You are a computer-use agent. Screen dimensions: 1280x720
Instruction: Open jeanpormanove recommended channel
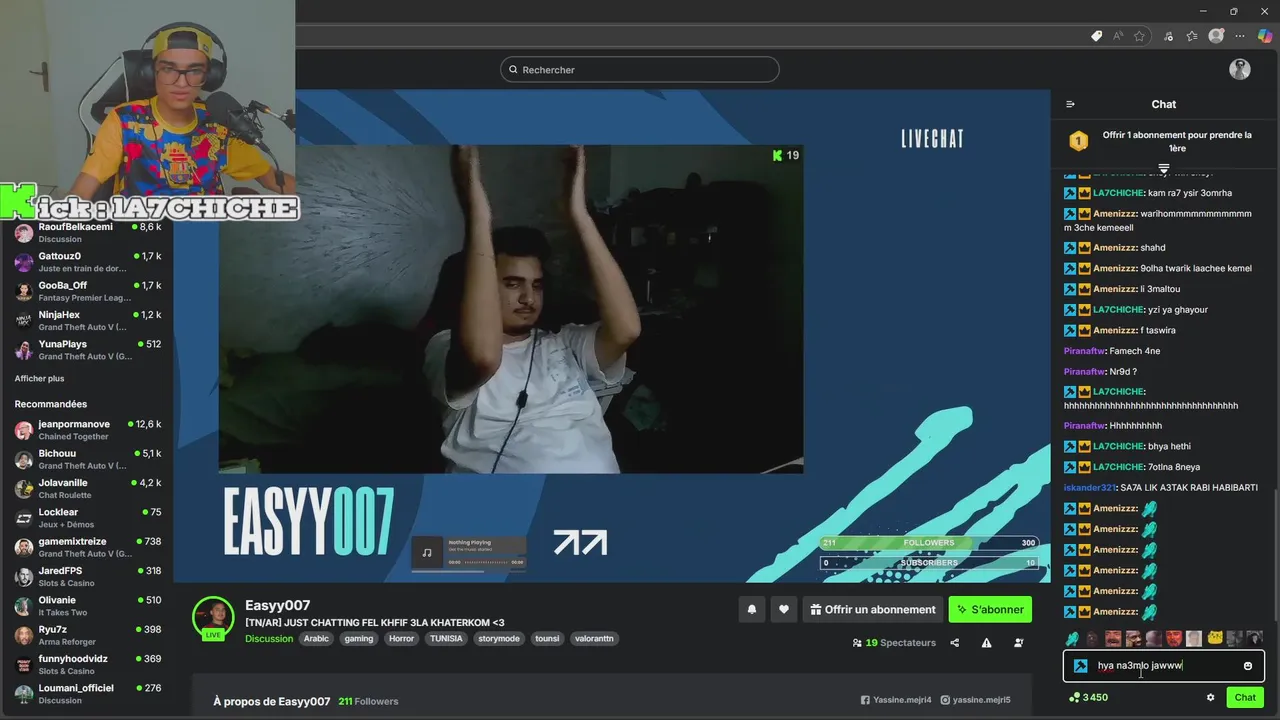(87, 430)
